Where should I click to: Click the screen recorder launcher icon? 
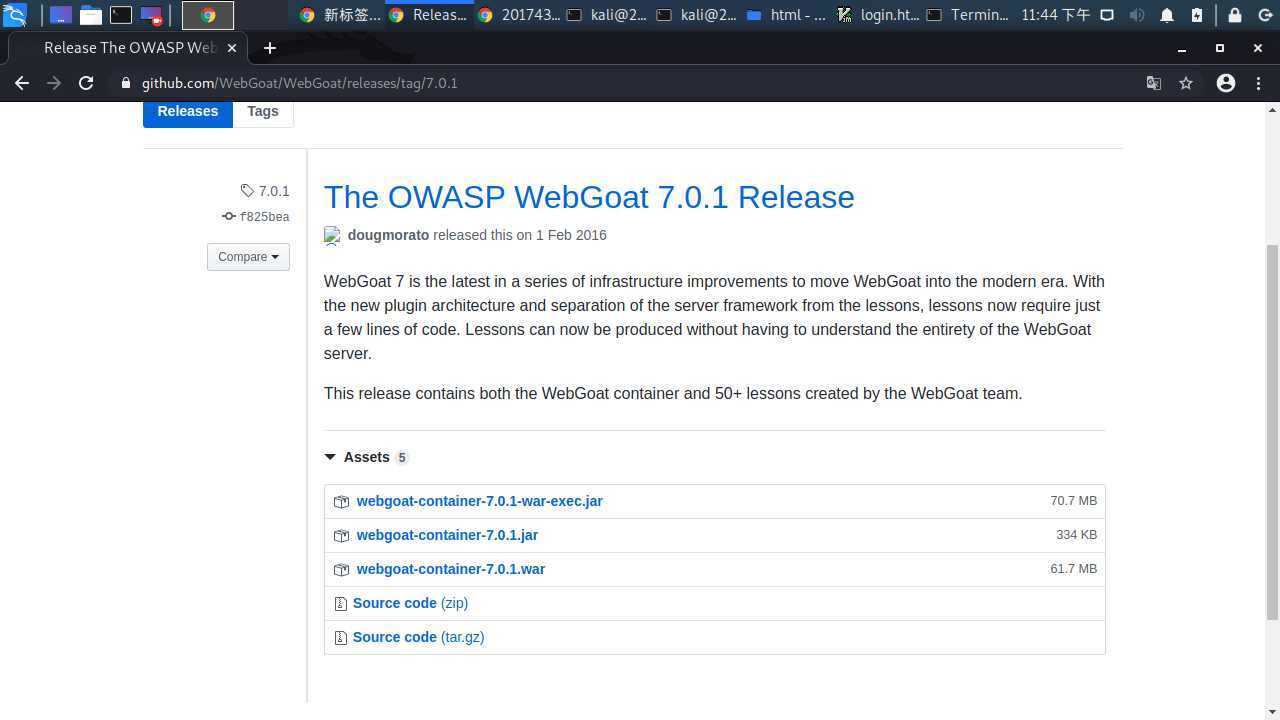point(151,15)
